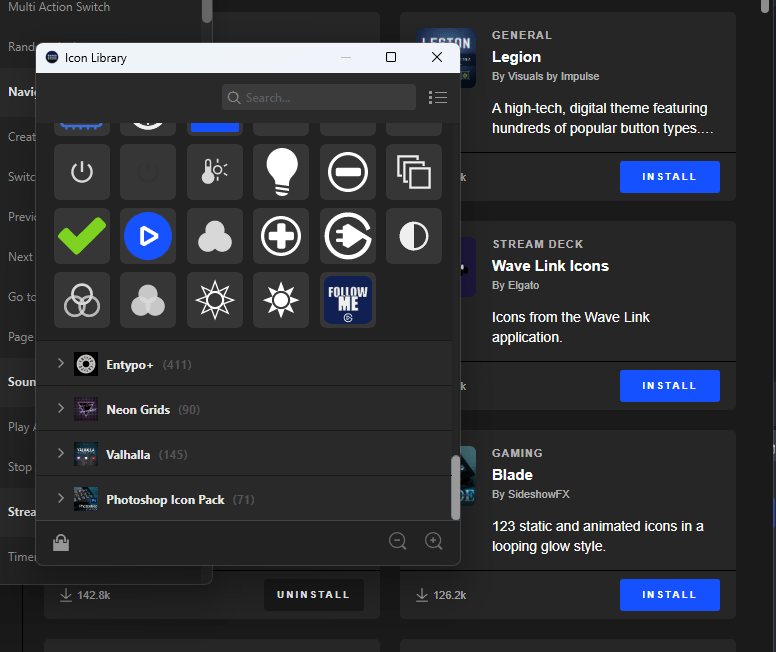This screenshot has width=776, height=652.
Task: Click the Valhalla pack thumbnail
Action: 86,454
